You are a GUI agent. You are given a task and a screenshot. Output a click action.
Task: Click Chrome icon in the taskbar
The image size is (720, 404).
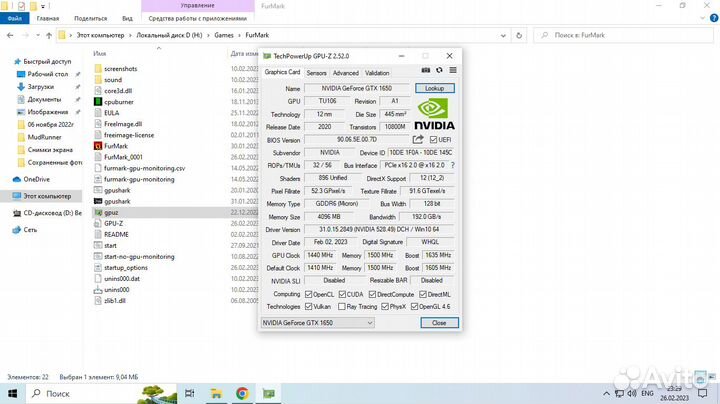point(241,392)
